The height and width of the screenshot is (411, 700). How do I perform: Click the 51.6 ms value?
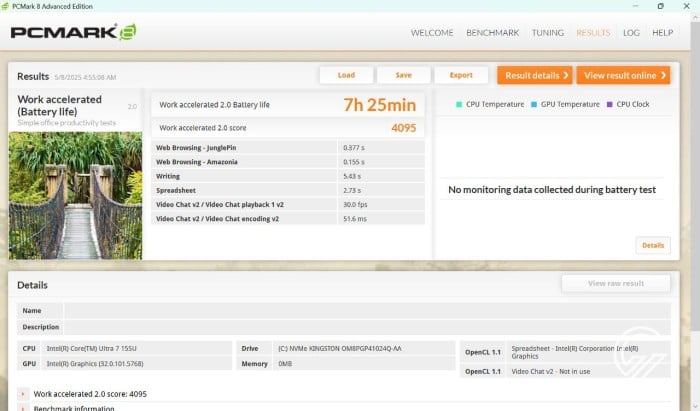pos(355,219)
